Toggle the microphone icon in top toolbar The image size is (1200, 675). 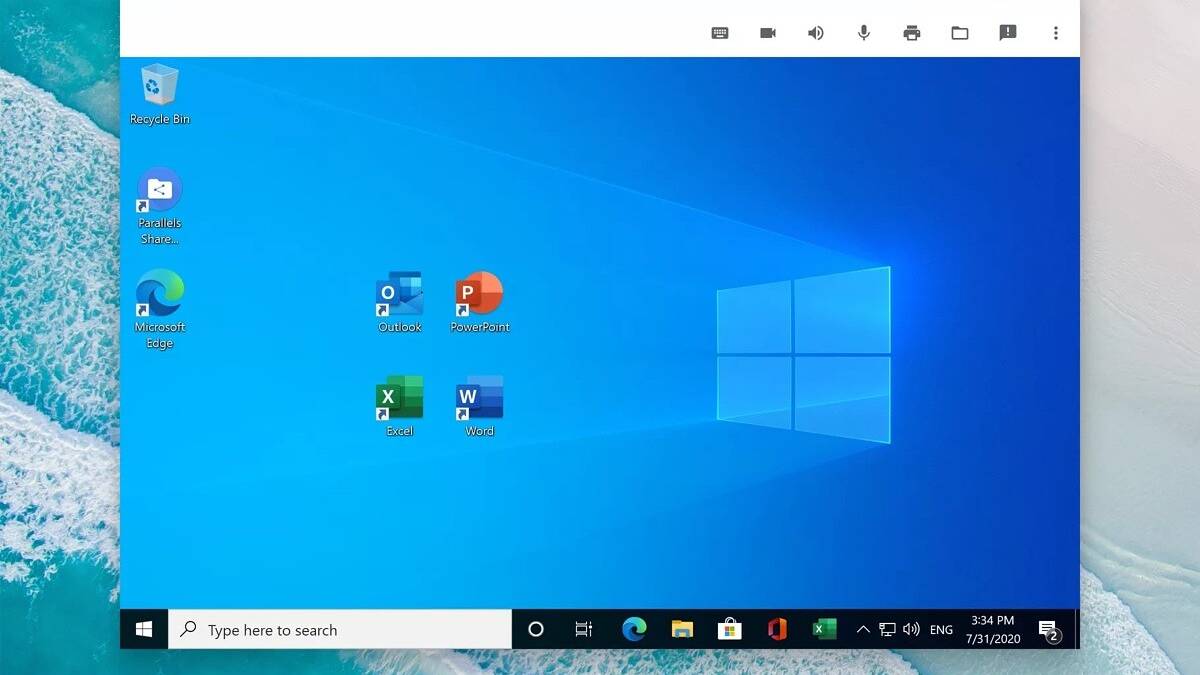pyautogui.click(x=864, y=33)
